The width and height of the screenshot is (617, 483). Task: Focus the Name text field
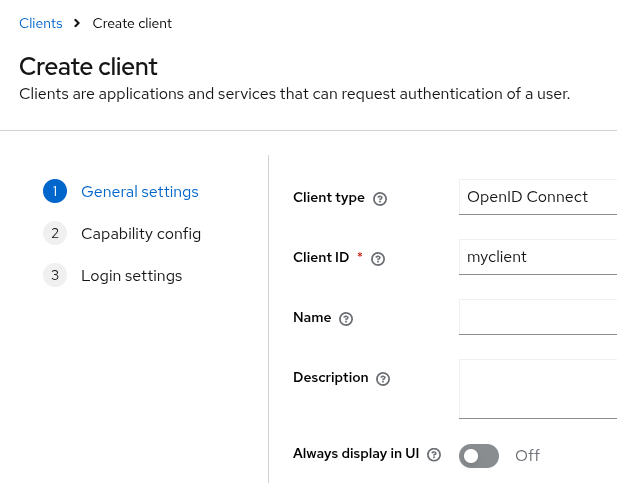click(537, 317)
